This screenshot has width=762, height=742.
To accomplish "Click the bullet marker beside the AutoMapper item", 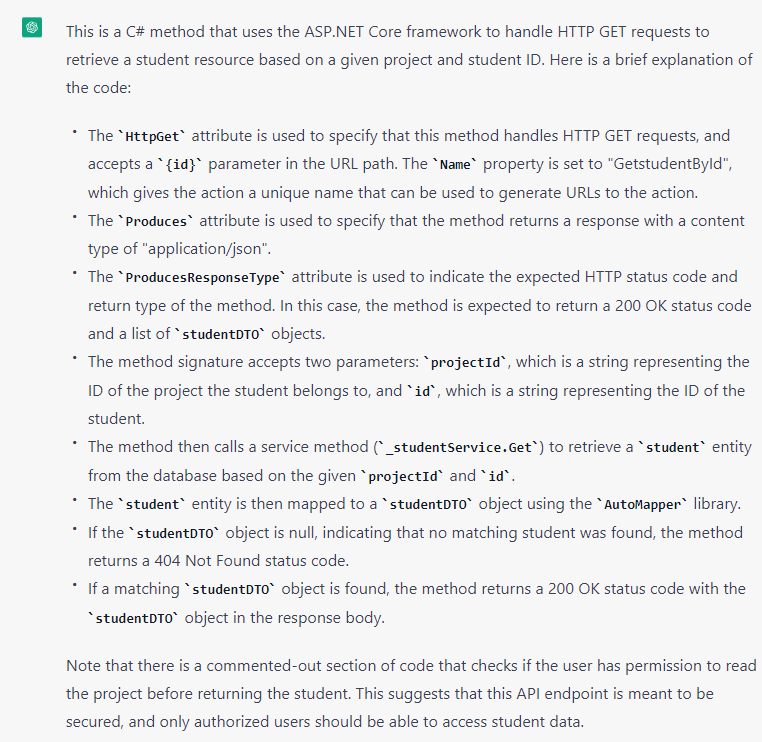I will coord(73,501).
